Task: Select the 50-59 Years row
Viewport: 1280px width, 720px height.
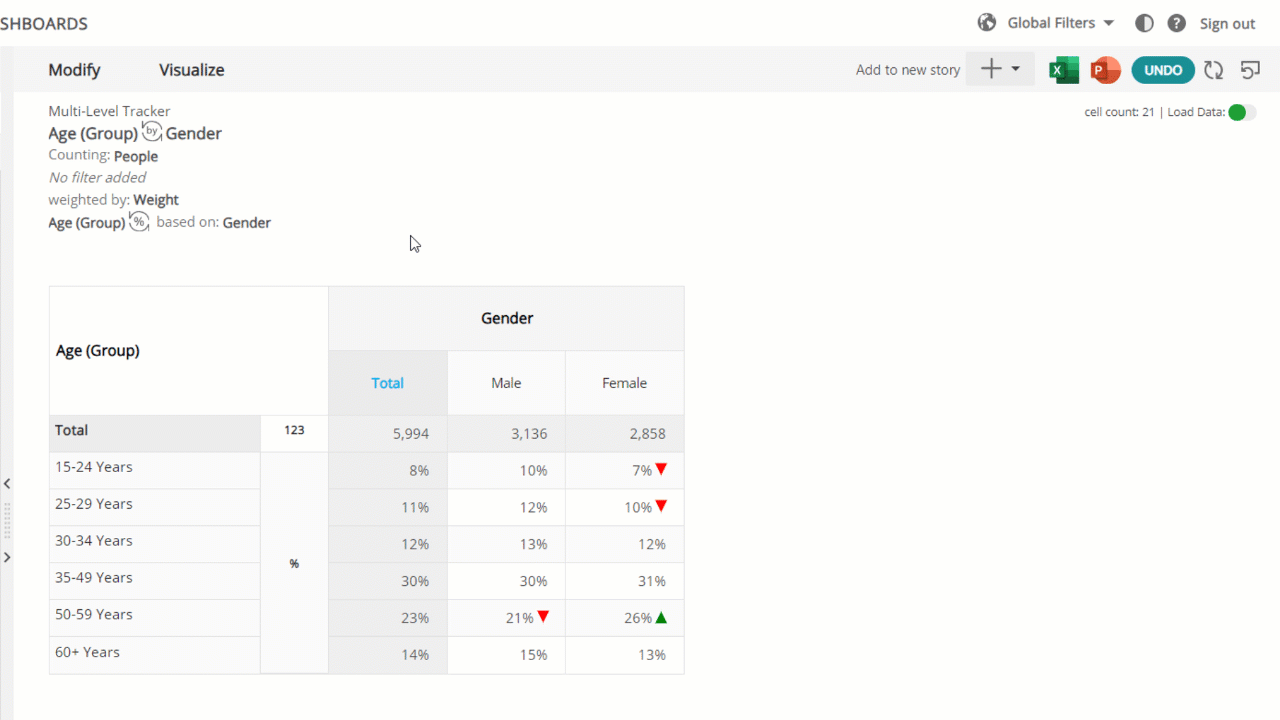Action: click(x=155, y=616)
